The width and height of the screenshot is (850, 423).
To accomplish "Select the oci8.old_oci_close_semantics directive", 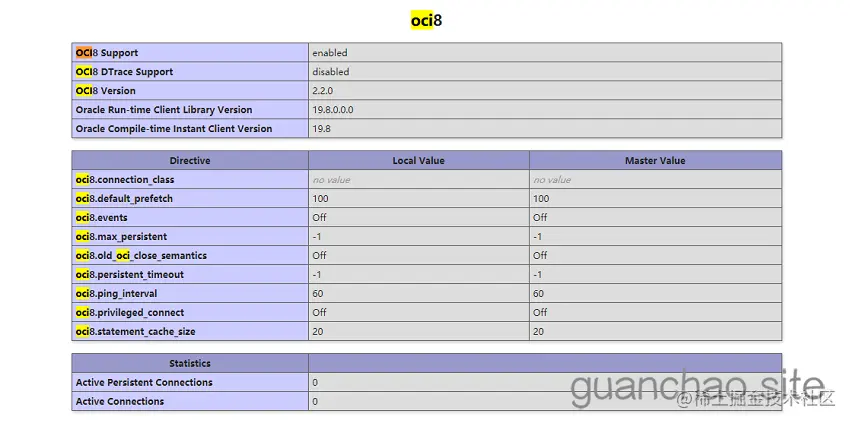I will (141, 255).
